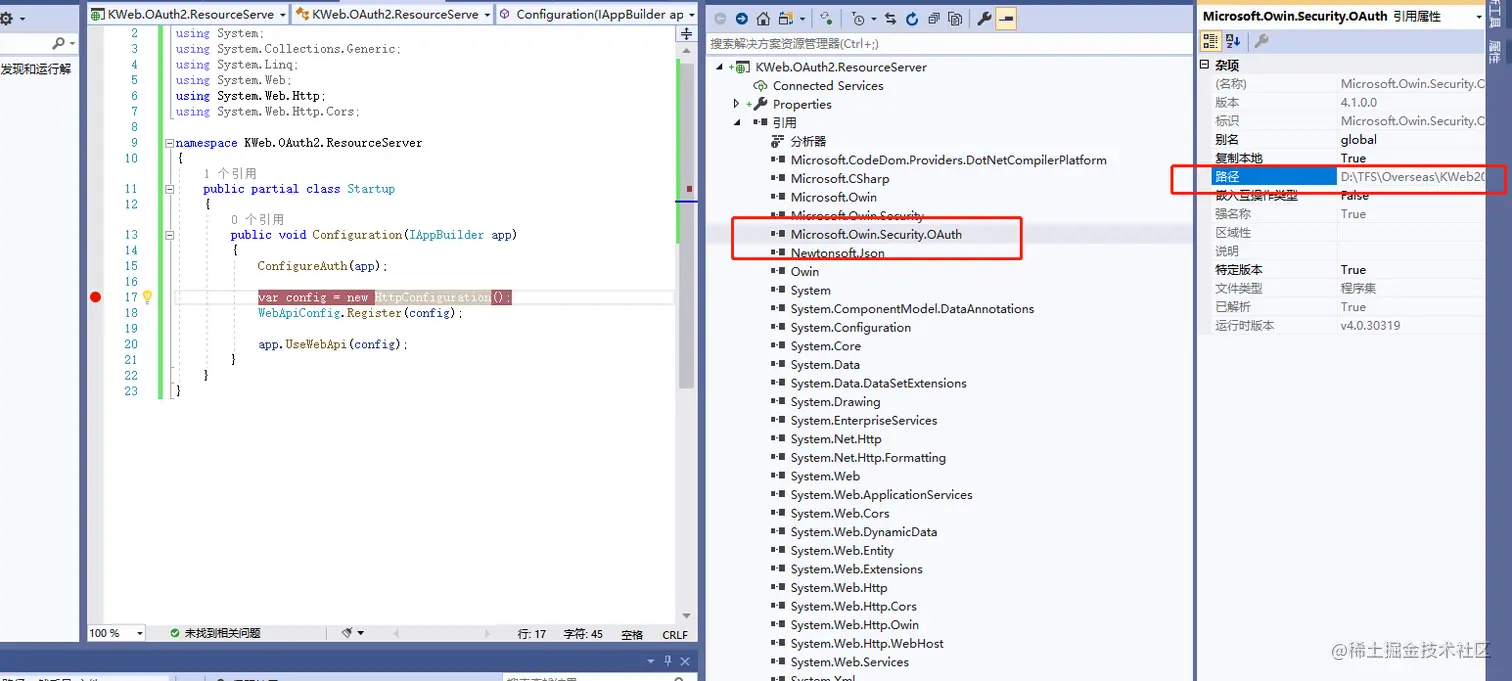Click the CRLF line ending indicator
1512x681 pixels.
(x=675, y=634)
